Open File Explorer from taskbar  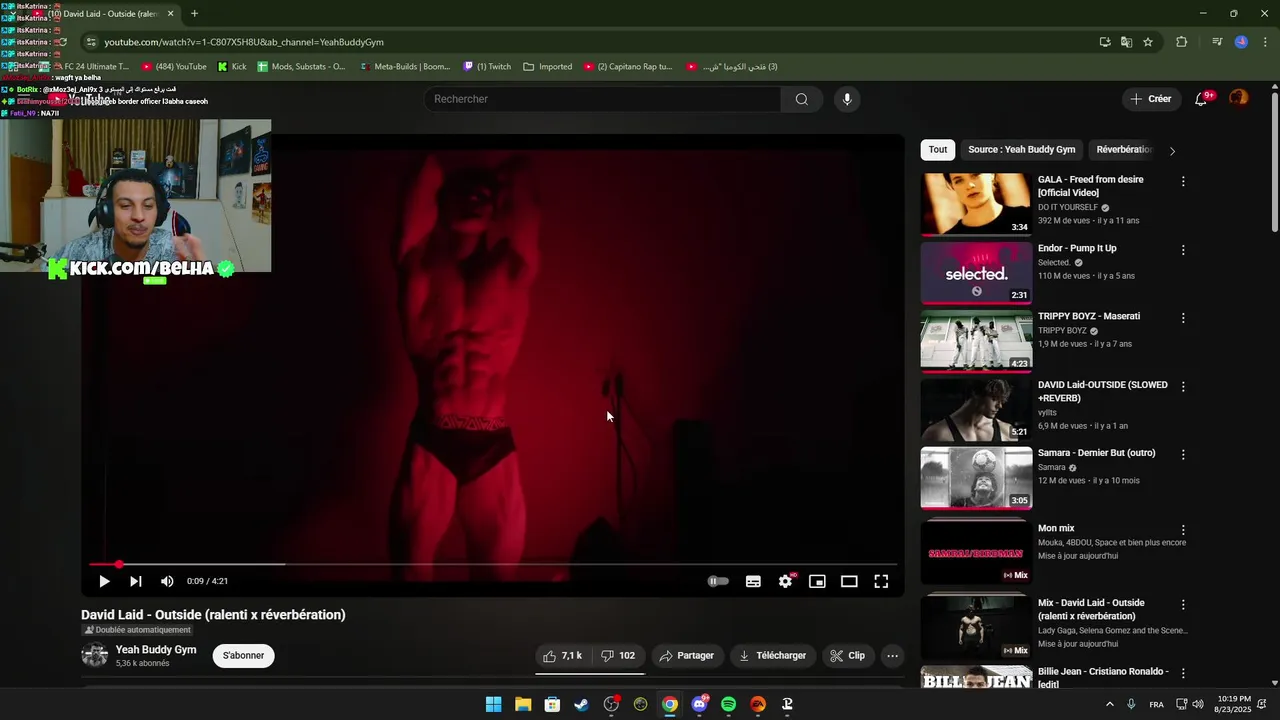[x=523, y=704]
